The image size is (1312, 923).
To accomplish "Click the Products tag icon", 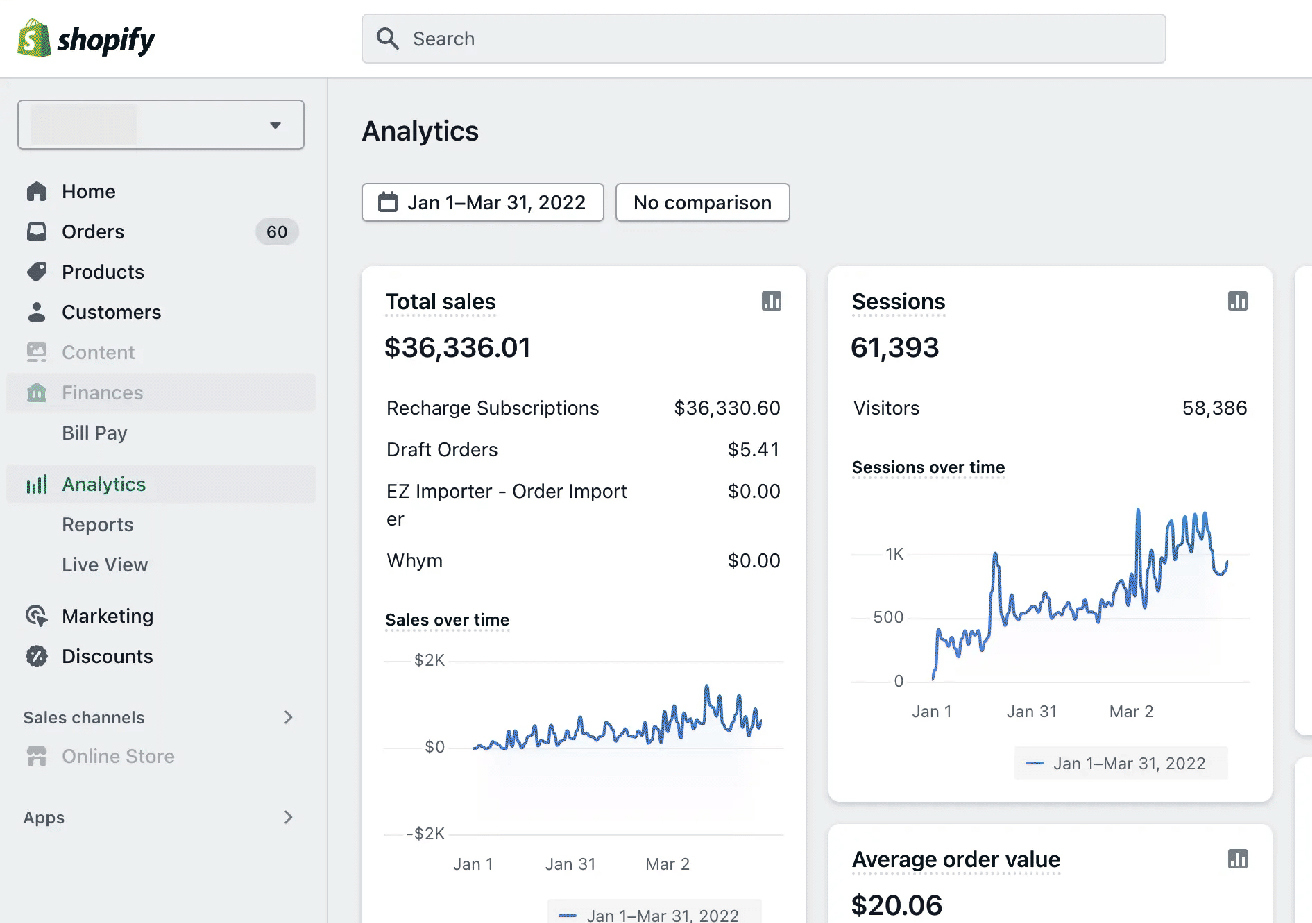I will tap(37, 271).
